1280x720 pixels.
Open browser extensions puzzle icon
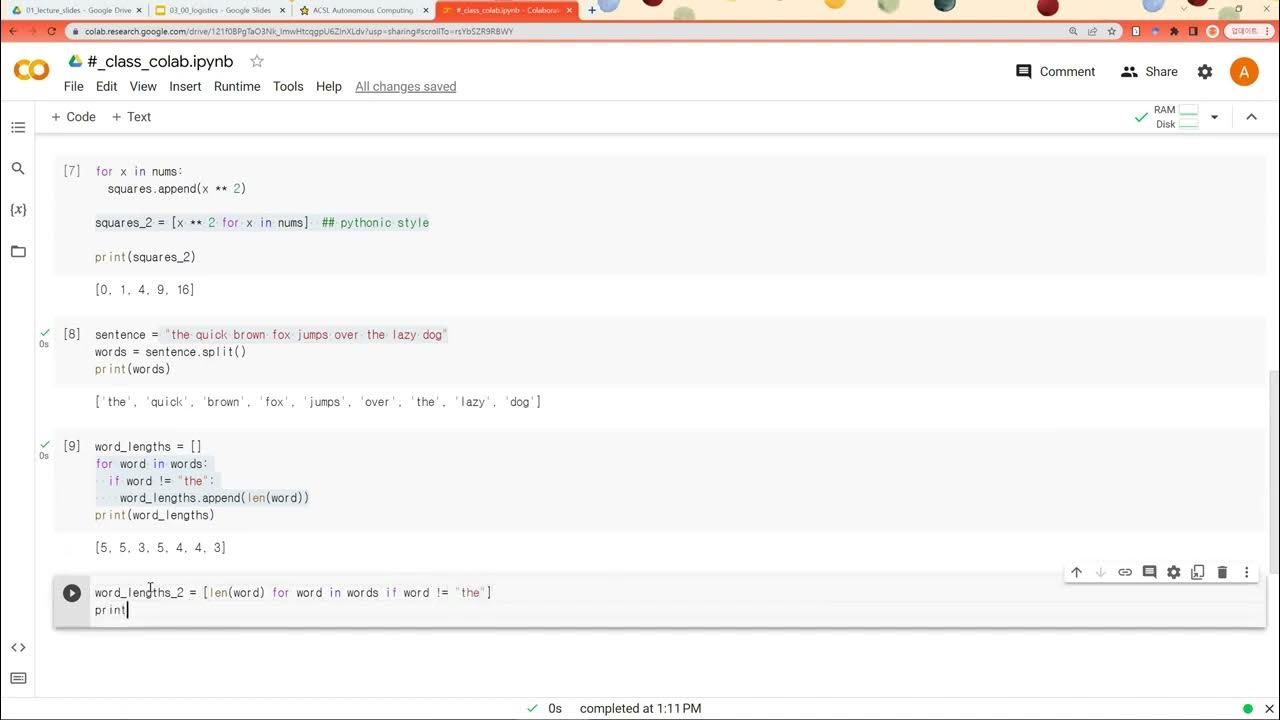pyautogui.click(x=1173, y=31)
